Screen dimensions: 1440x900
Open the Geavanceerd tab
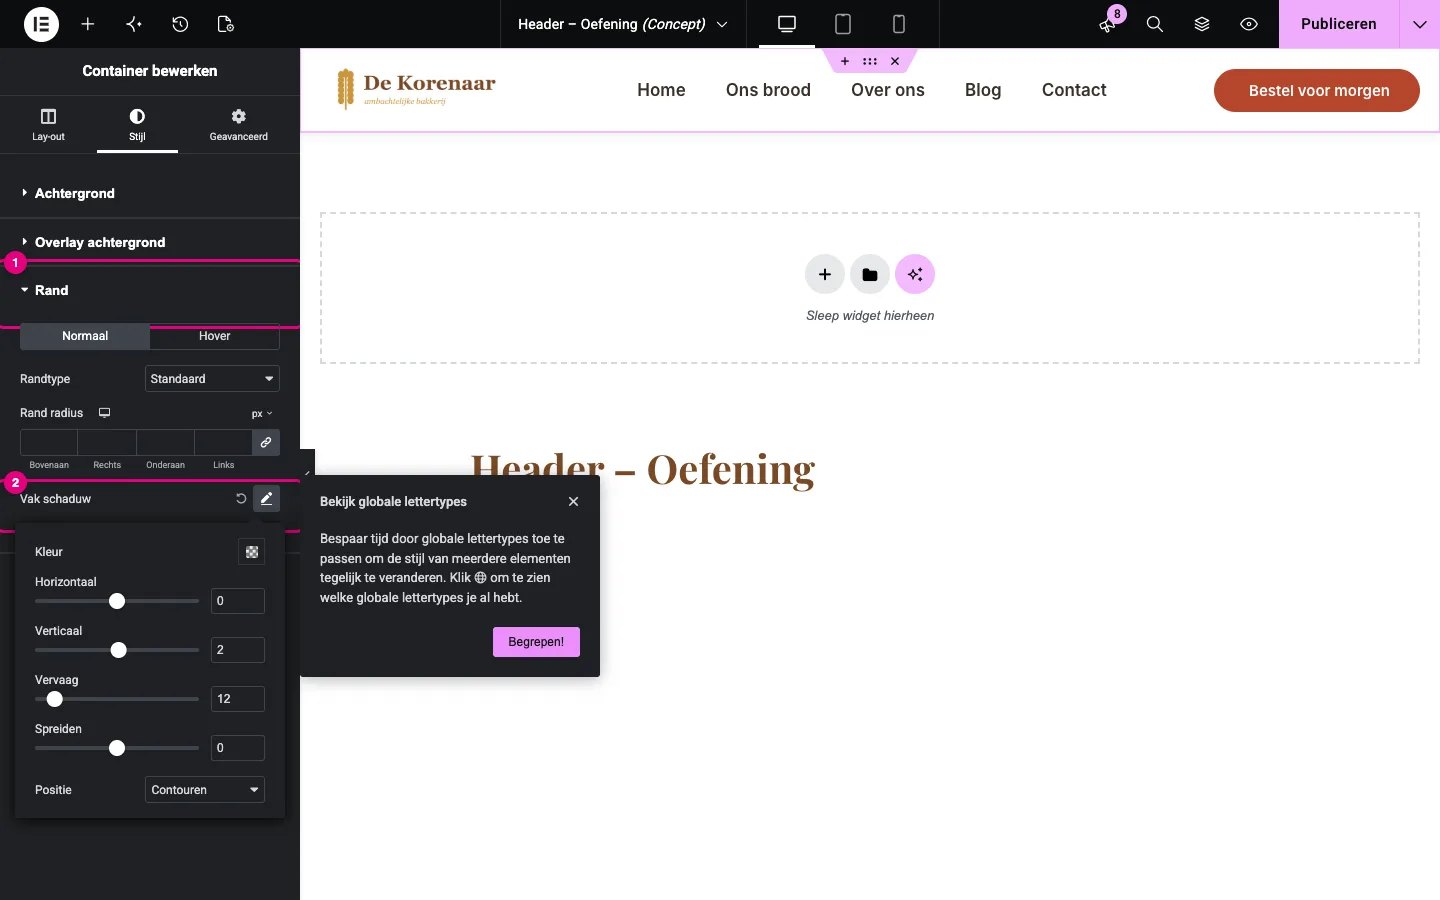pyautogui.click(x=238, y=125)
